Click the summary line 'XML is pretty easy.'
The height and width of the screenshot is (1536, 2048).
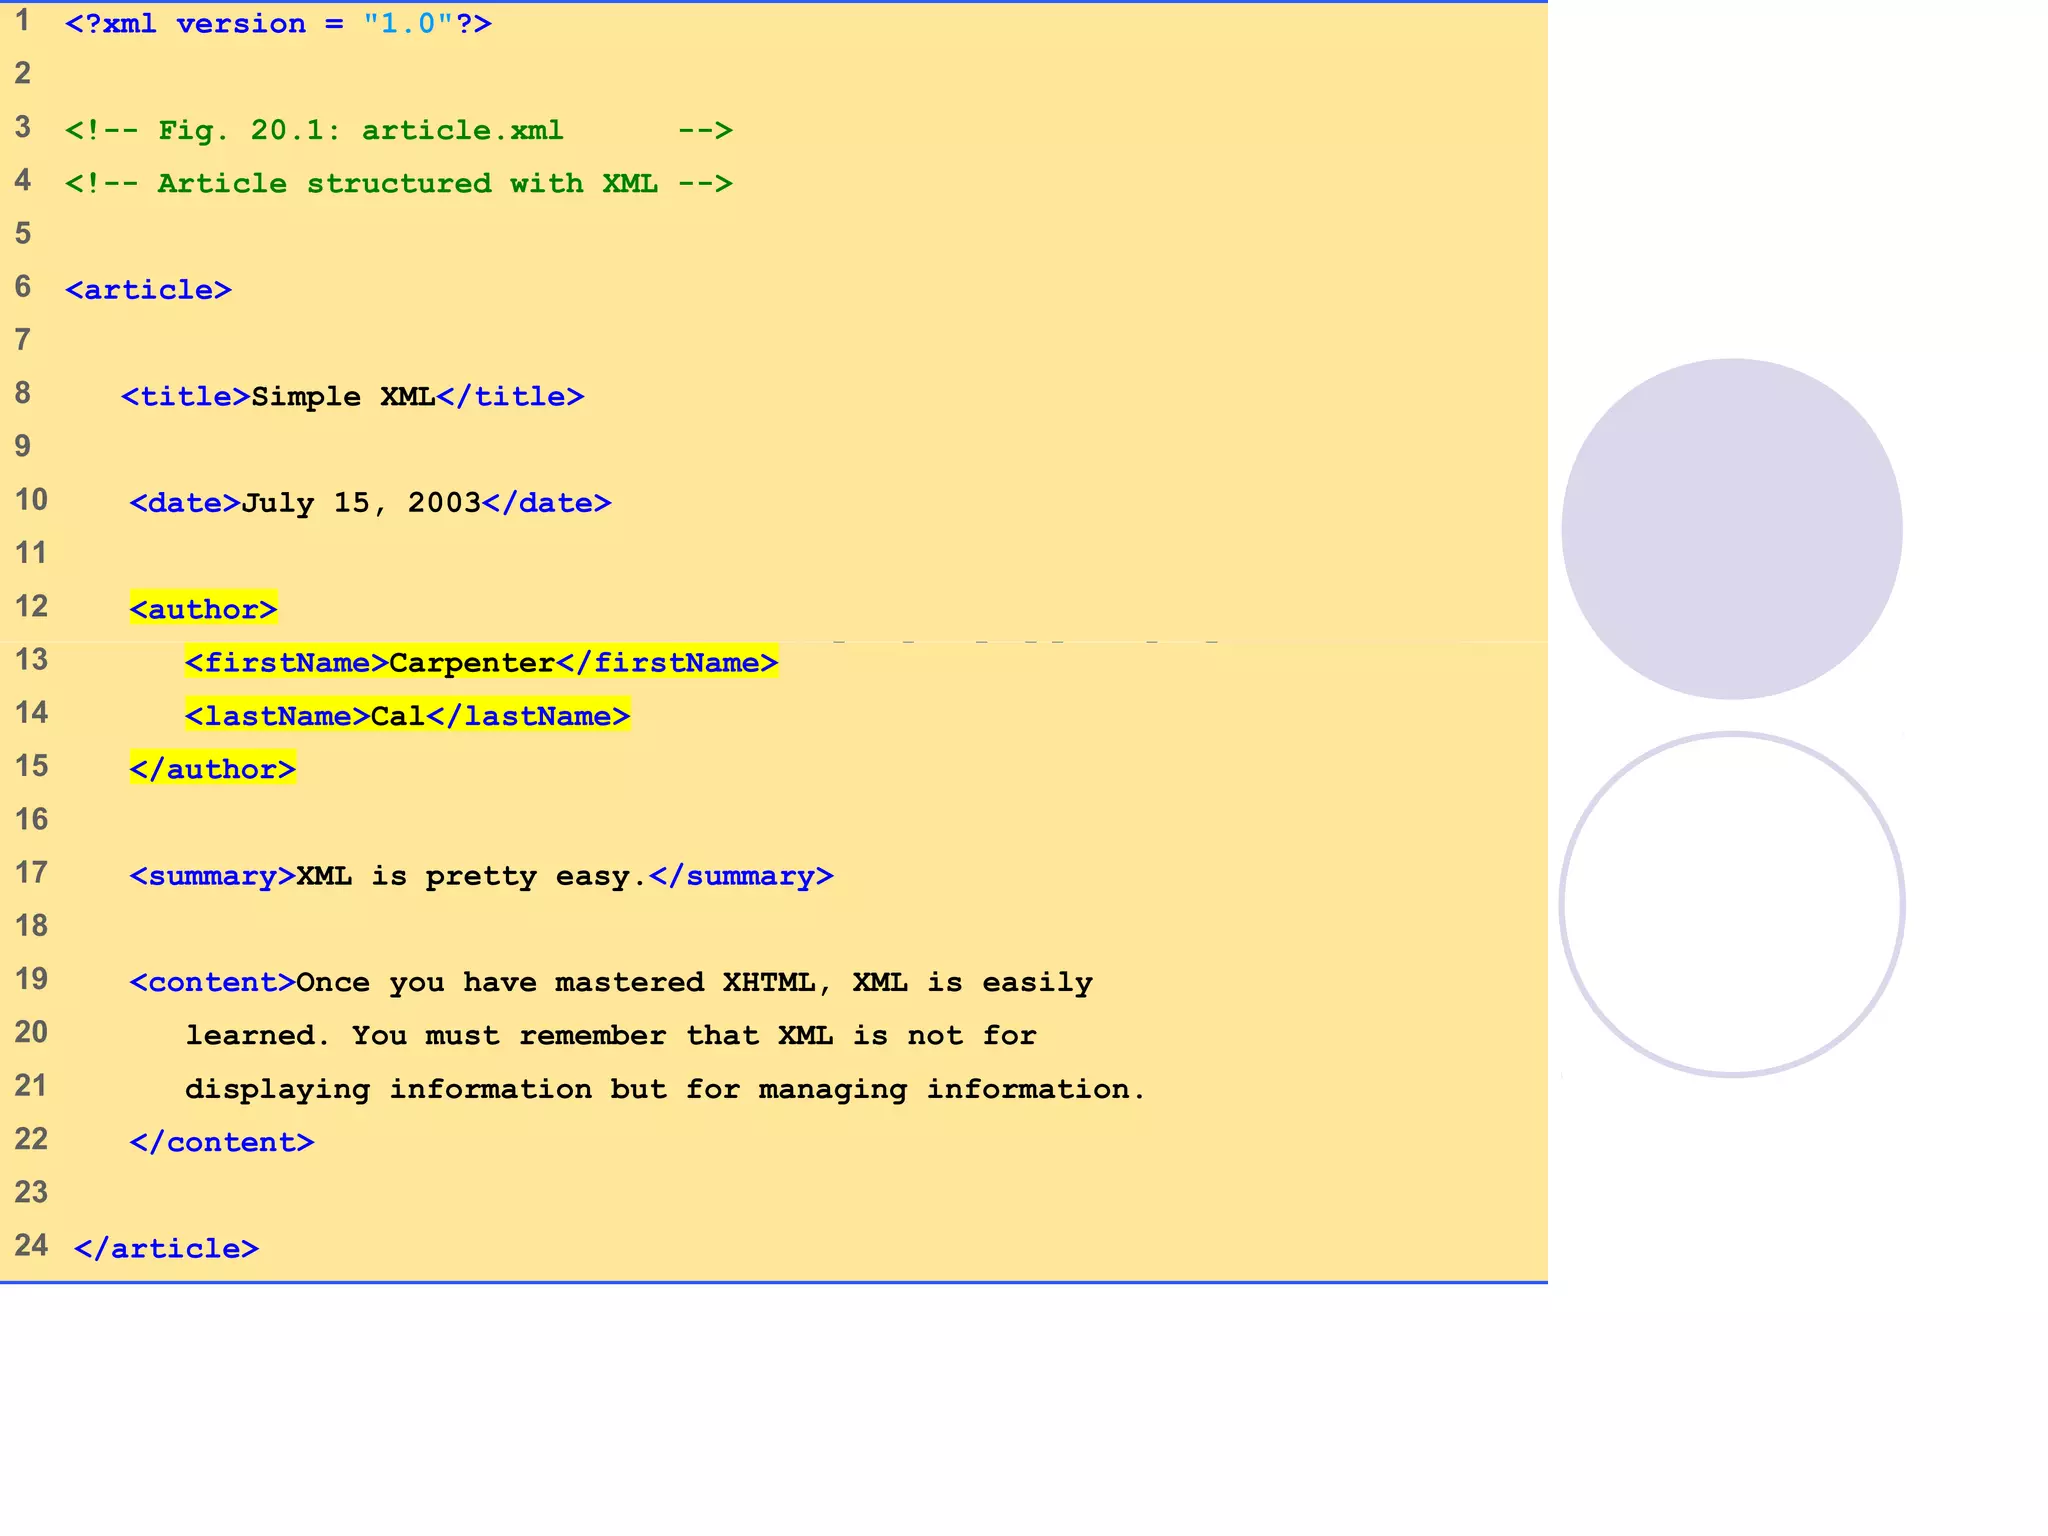point(481,876)
